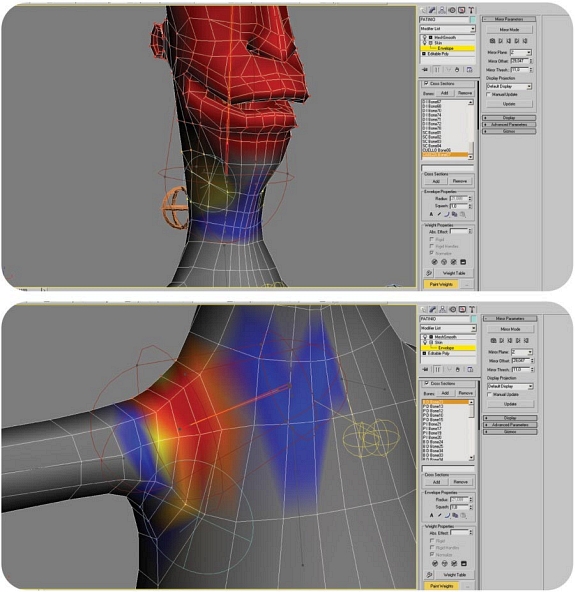The height and width of the screenshot is (592, 575).
Task: Click the Display tab icon in the shoulder-view panel
Action: (x=462, y=310)
